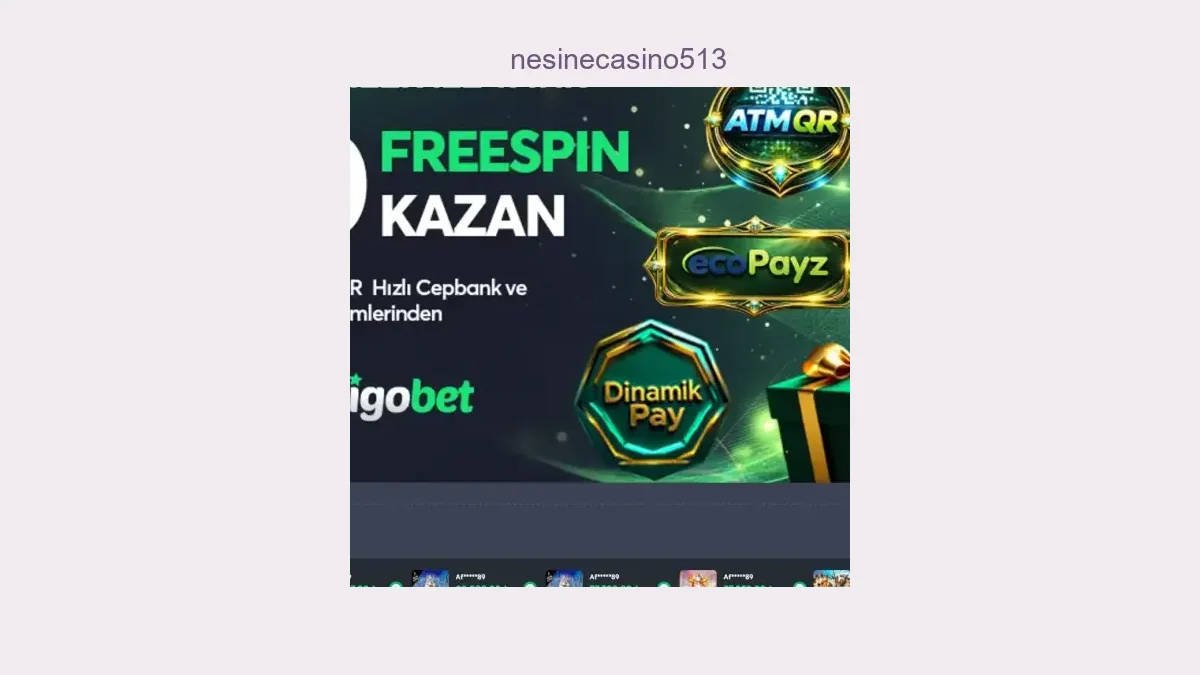The width and height of the screenshot is (1200, 675).
Task: Click green circle before first blue thumbnail
Action: (x=396, y=585)
